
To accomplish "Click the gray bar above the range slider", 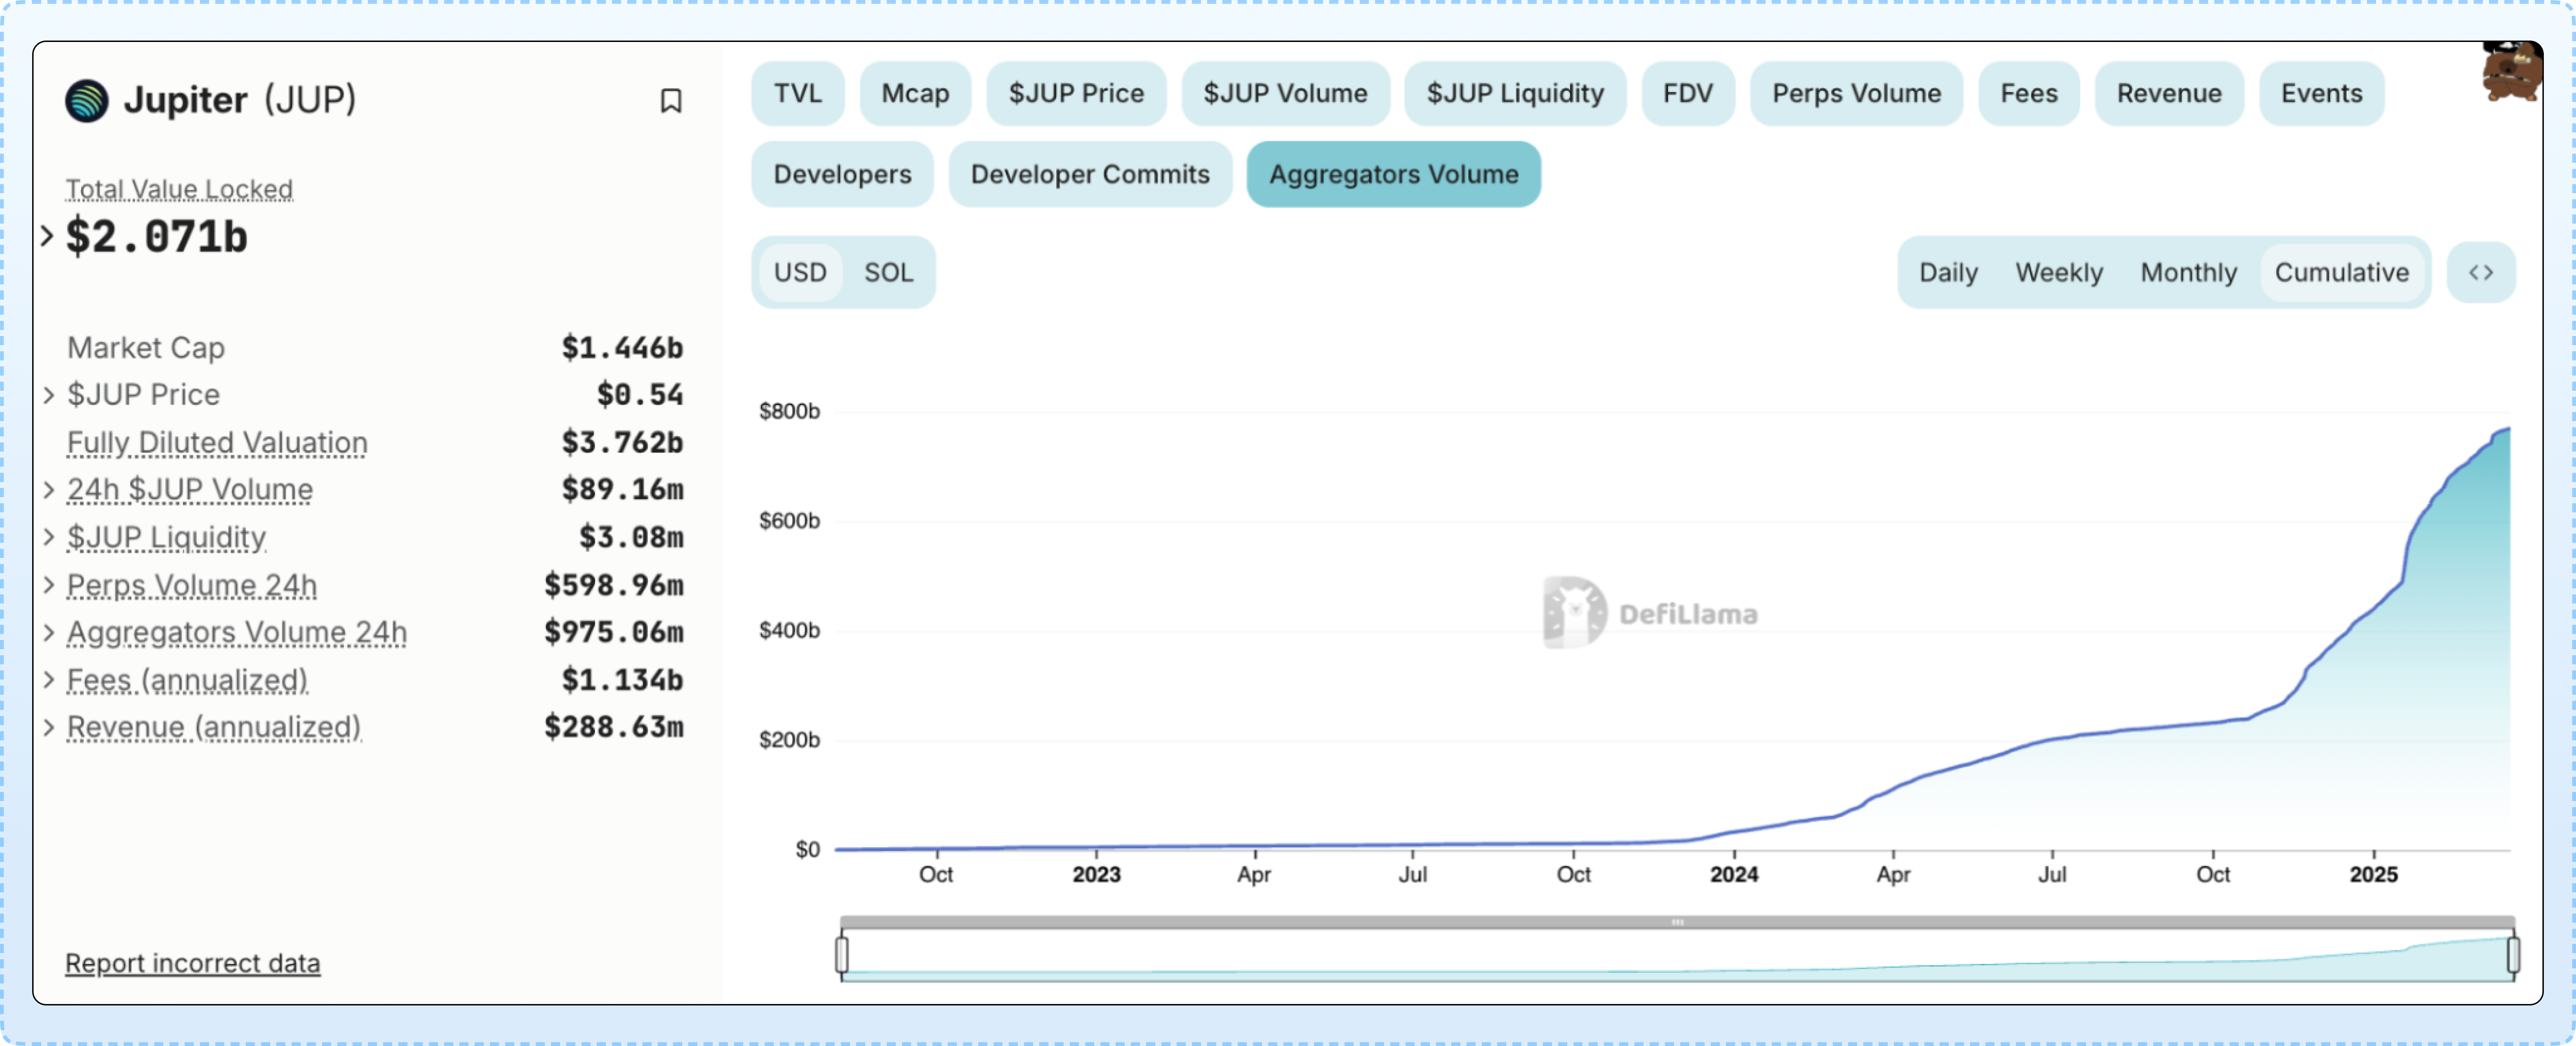I will click(1677, 922).
